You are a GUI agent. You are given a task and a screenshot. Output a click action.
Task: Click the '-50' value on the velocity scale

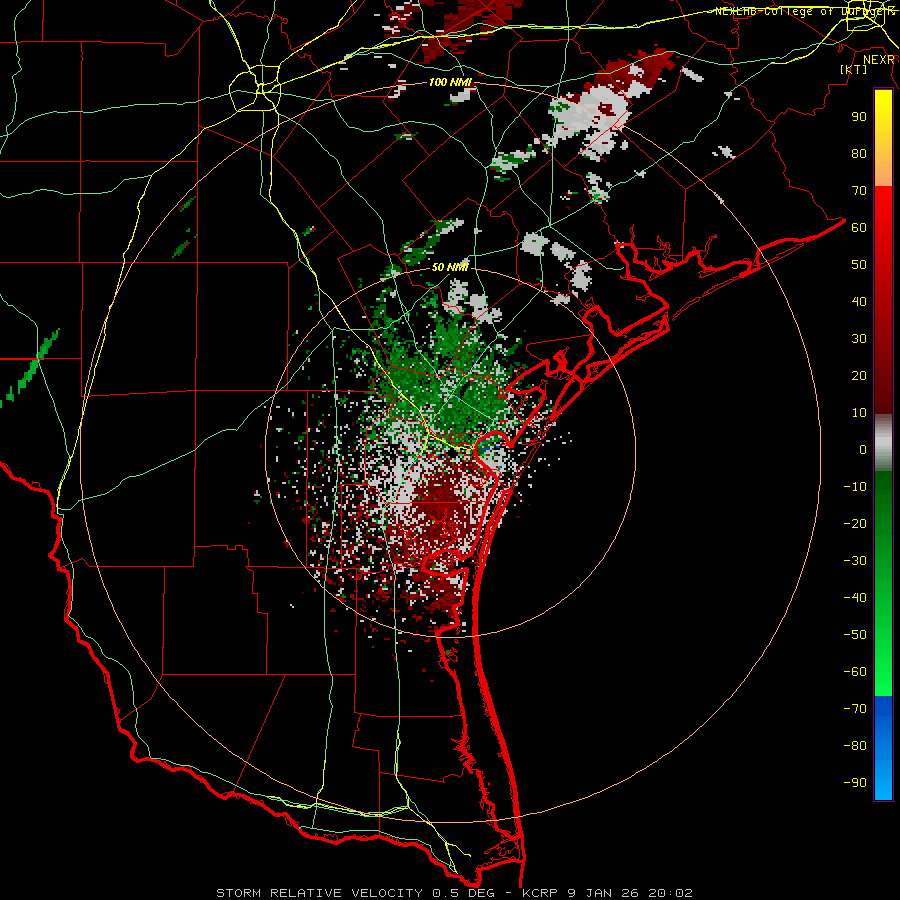855,635
